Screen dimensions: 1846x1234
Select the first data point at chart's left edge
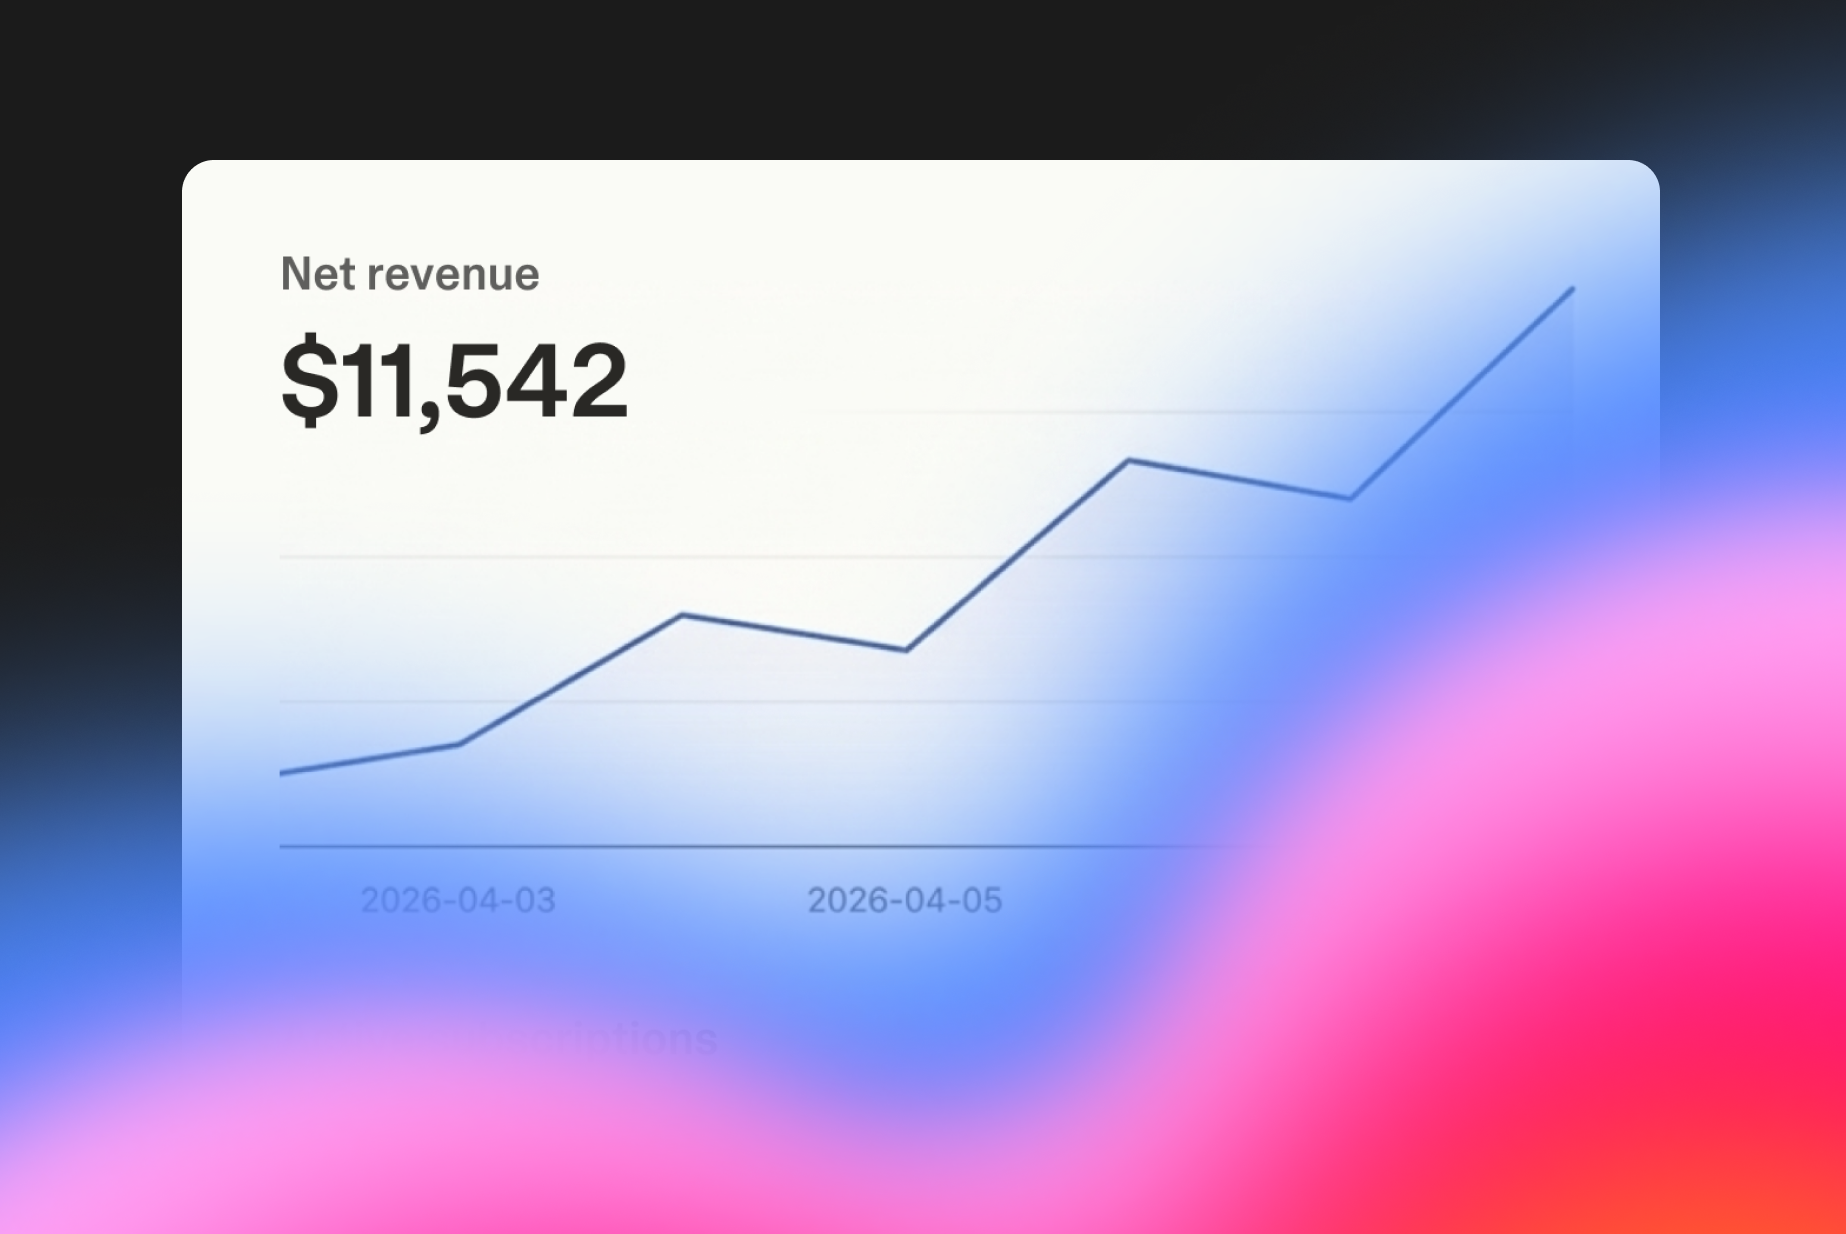(282, 773)
